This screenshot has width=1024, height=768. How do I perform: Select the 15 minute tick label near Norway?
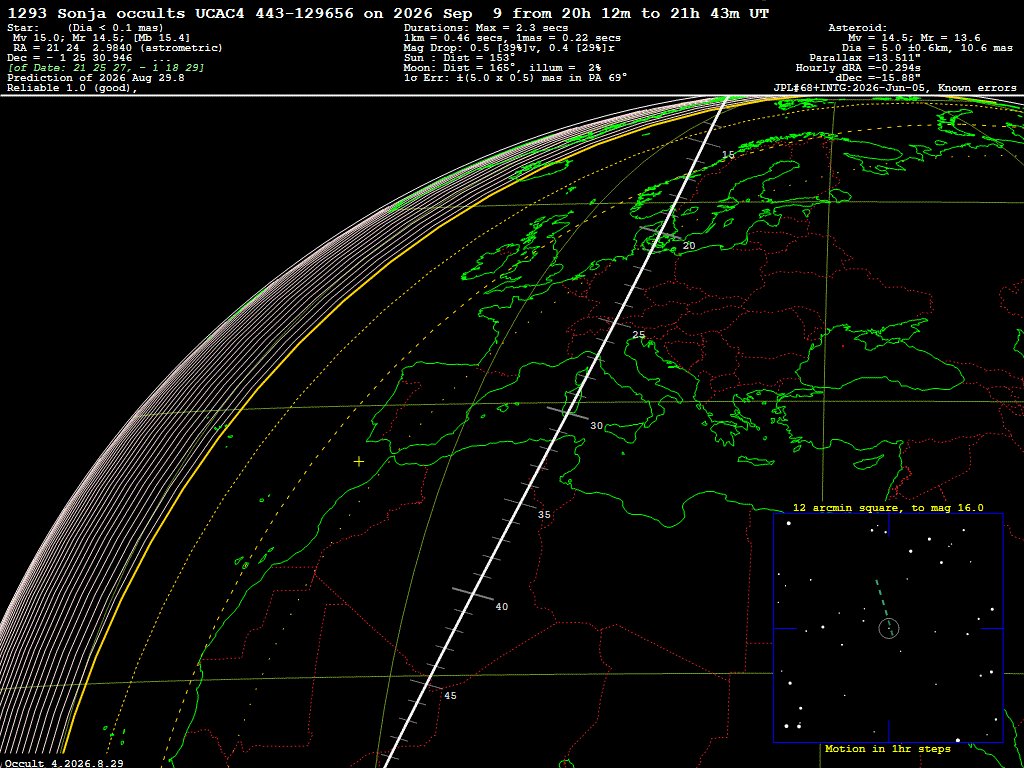pyautogui.click(x=728, y=155)
